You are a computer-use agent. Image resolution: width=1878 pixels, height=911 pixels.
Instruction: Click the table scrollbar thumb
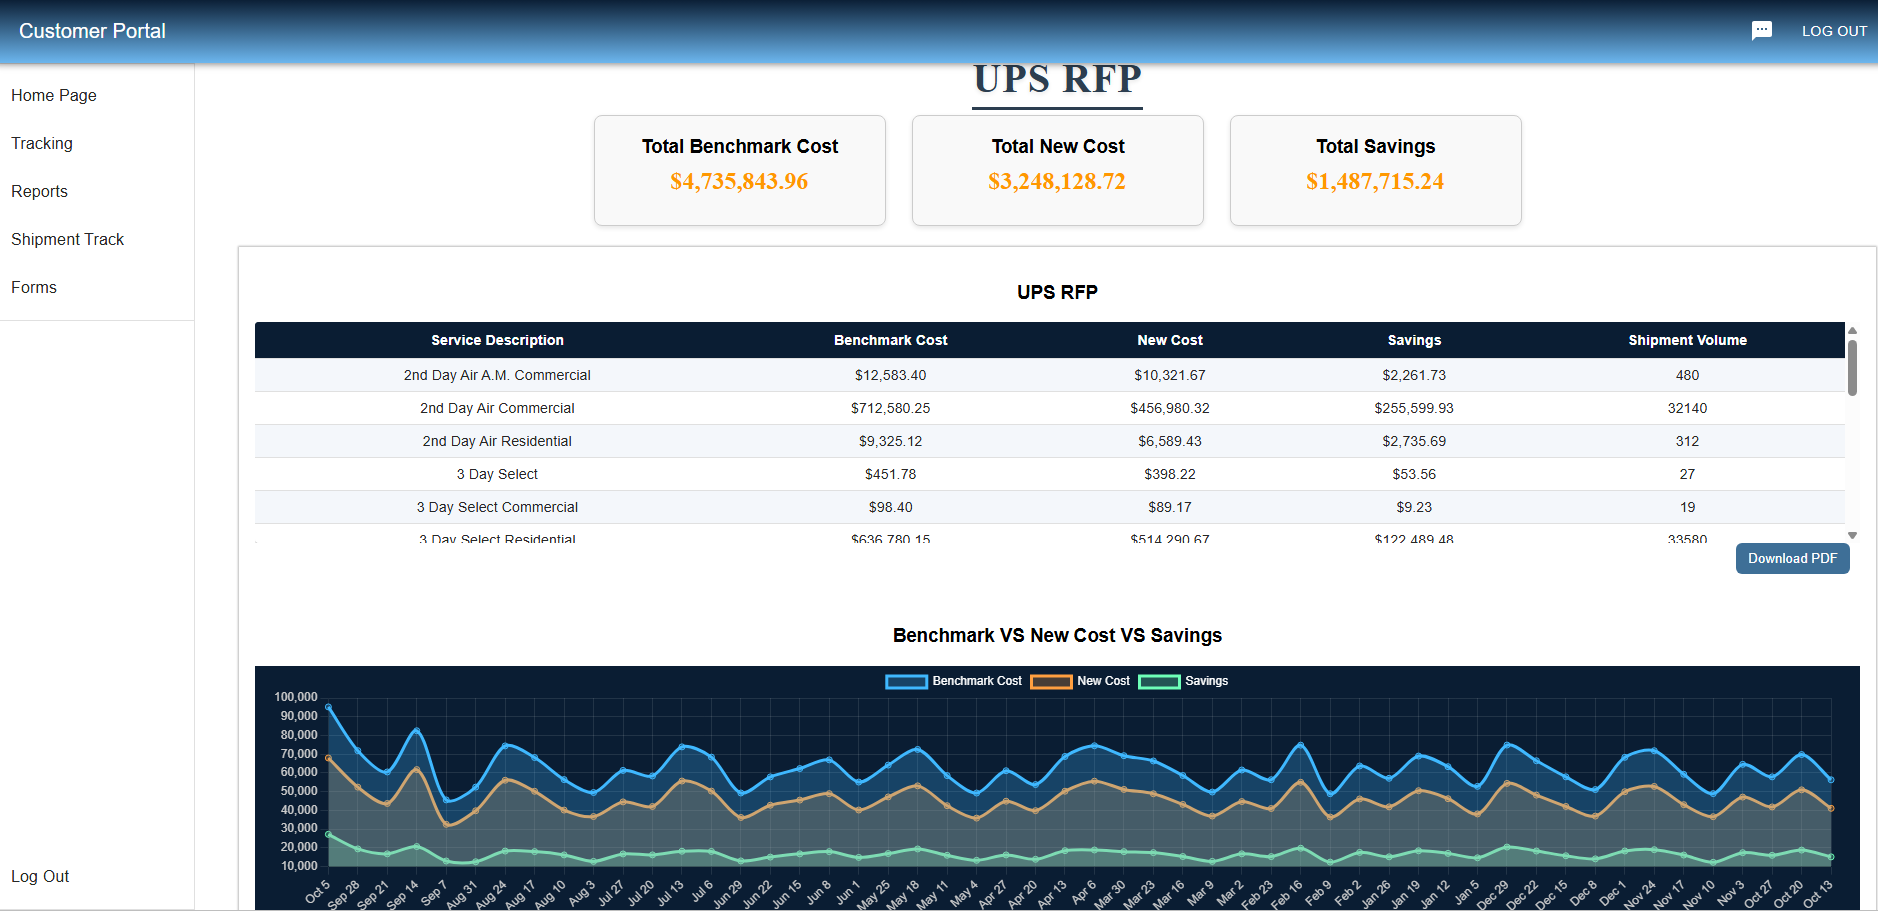point(1852,367)
